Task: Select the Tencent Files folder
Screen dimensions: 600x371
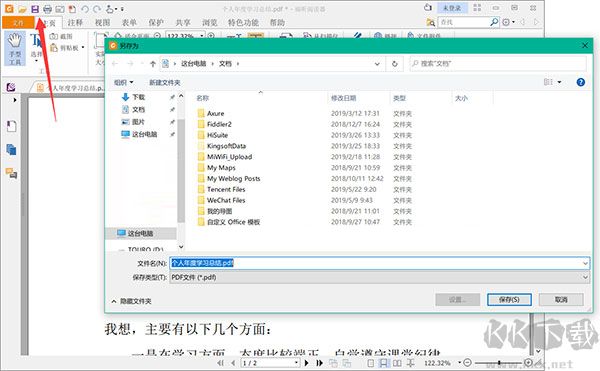Action: (x=226, y=189)
